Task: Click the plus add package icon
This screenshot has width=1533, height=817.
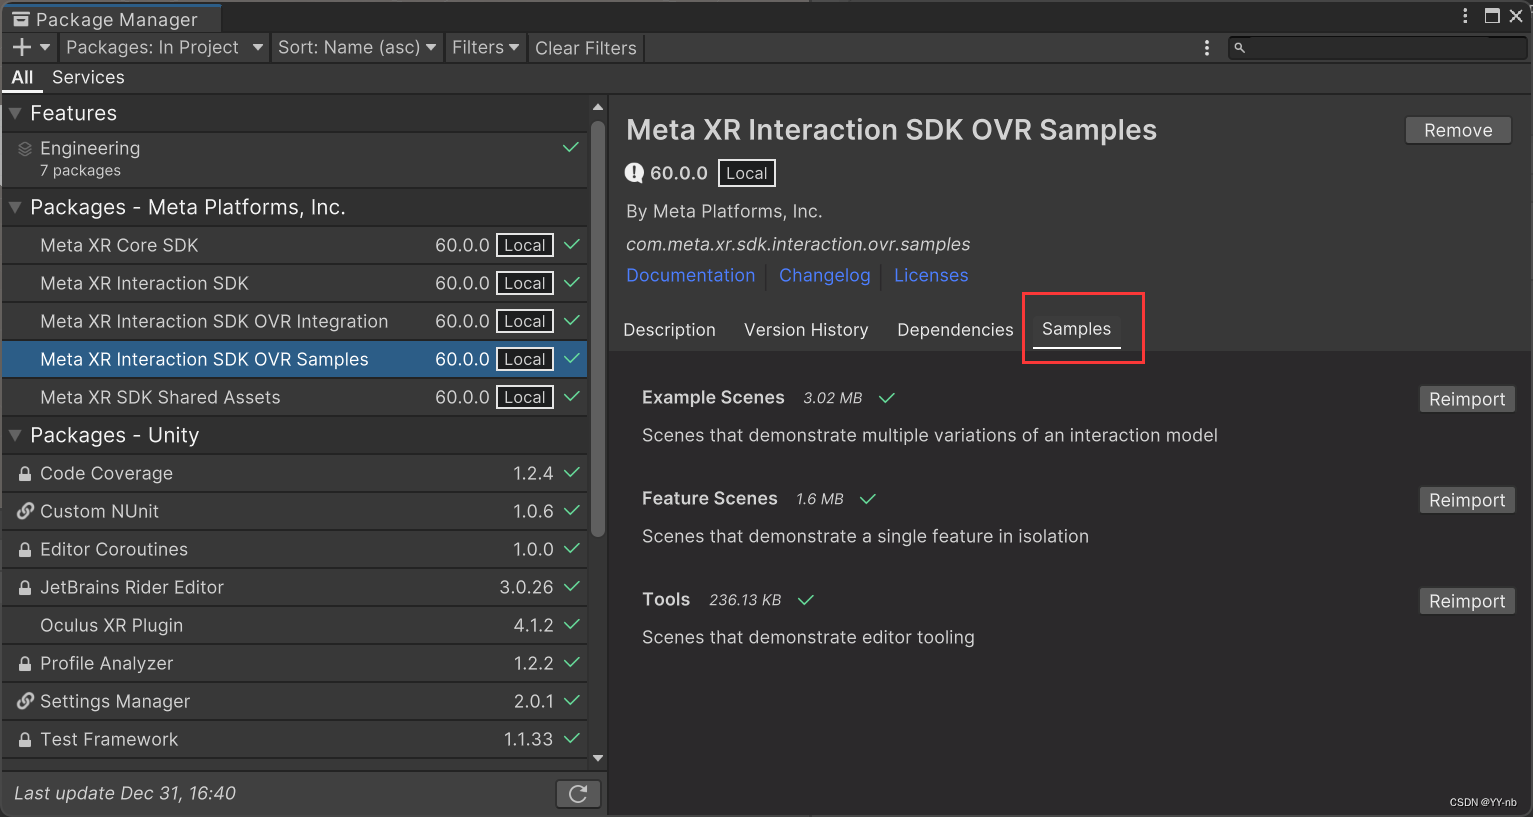Action: click(x=22, y=47)
